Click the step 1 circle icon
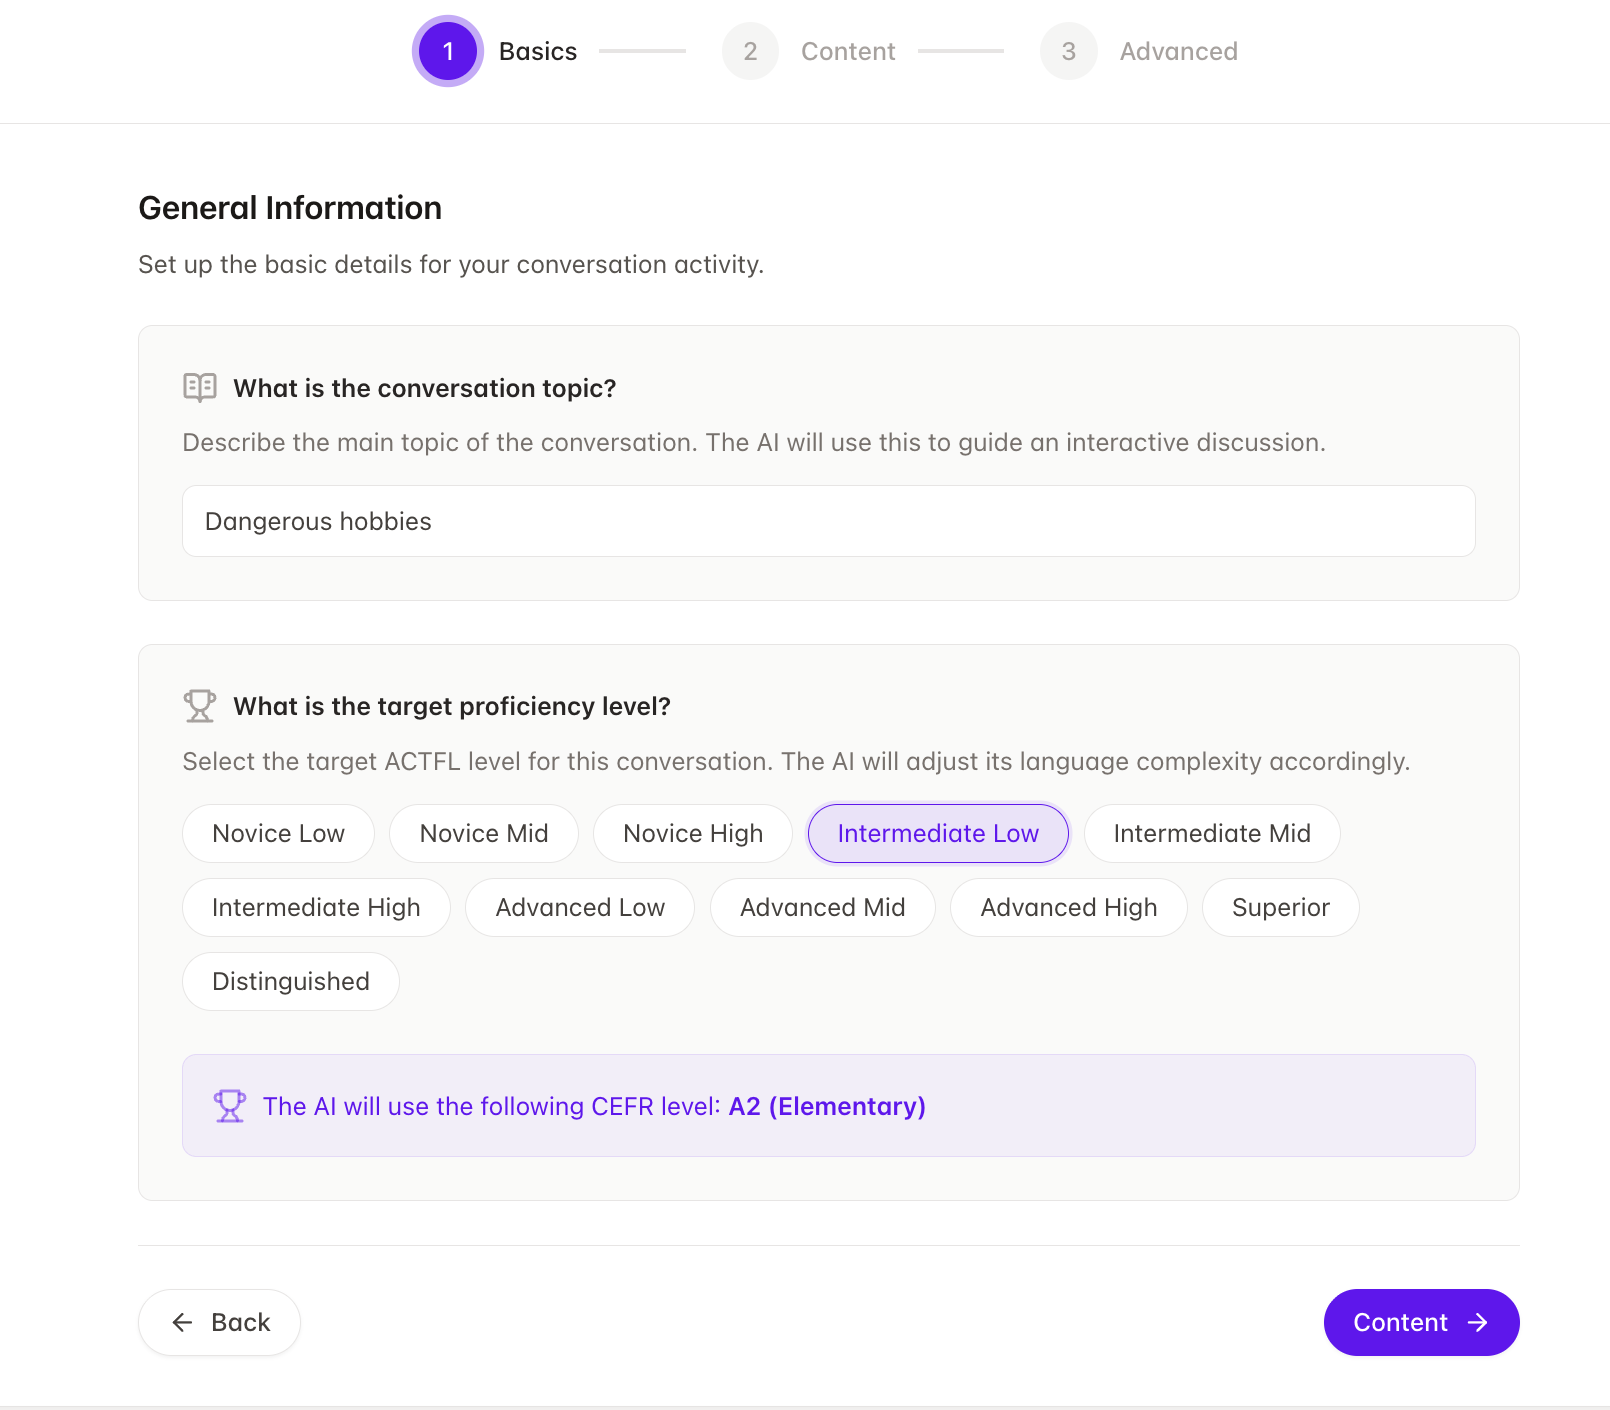Screen dimensions: 1610x1410 click(448, 51)
